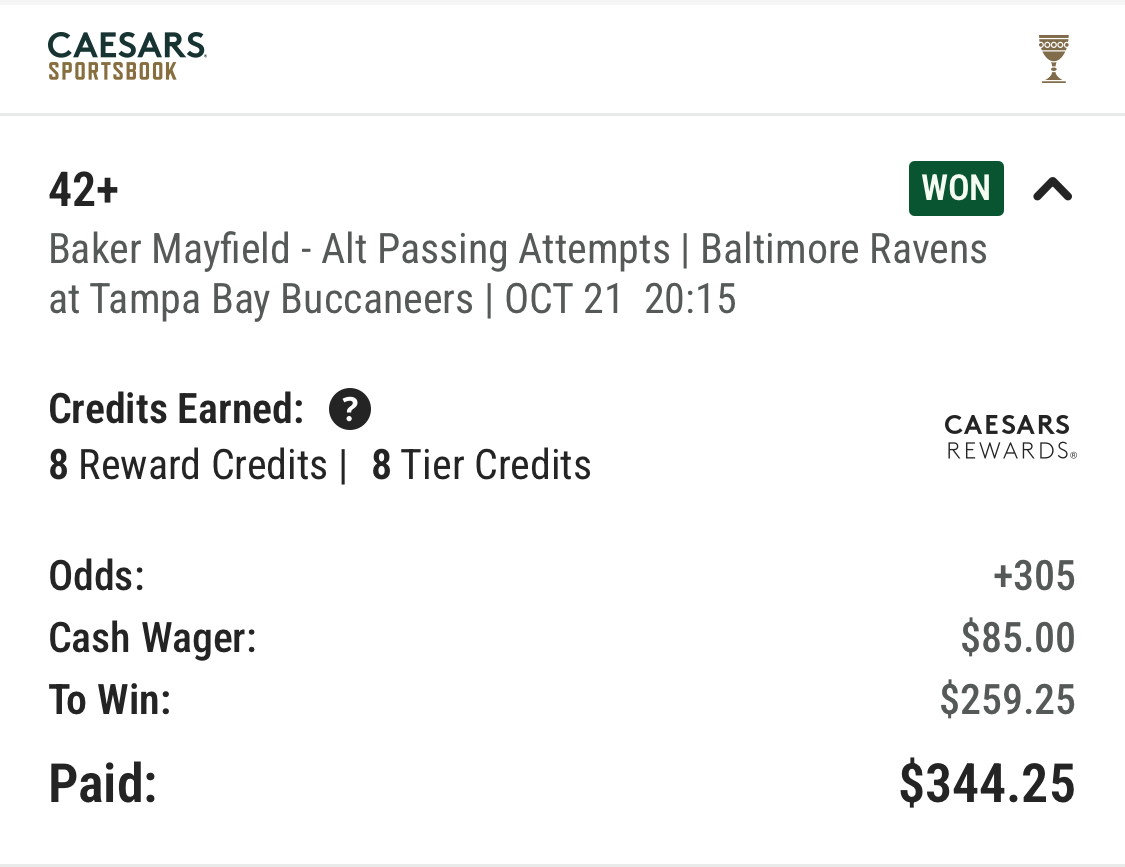Screen dimensions: 1125x867
Task: Click the Baker Mayfield Alt Passing Attempts text
Action: point(359,250)
